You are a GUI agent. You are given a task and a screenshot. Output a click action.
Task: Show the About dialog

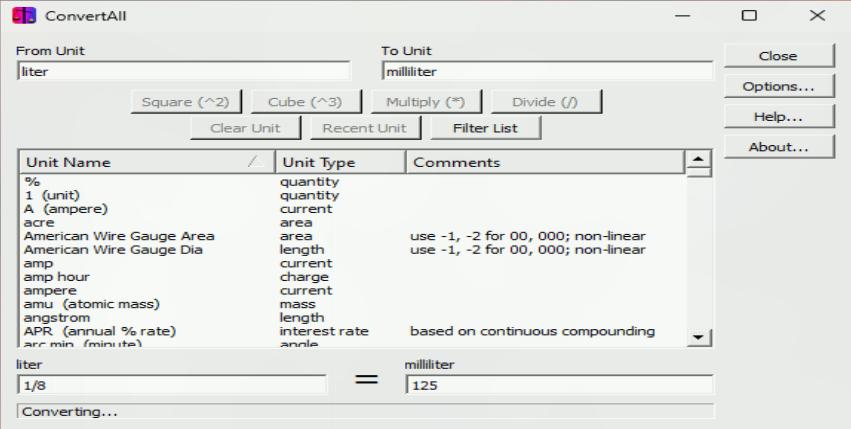pyautogui.click(x=765, y=147)
